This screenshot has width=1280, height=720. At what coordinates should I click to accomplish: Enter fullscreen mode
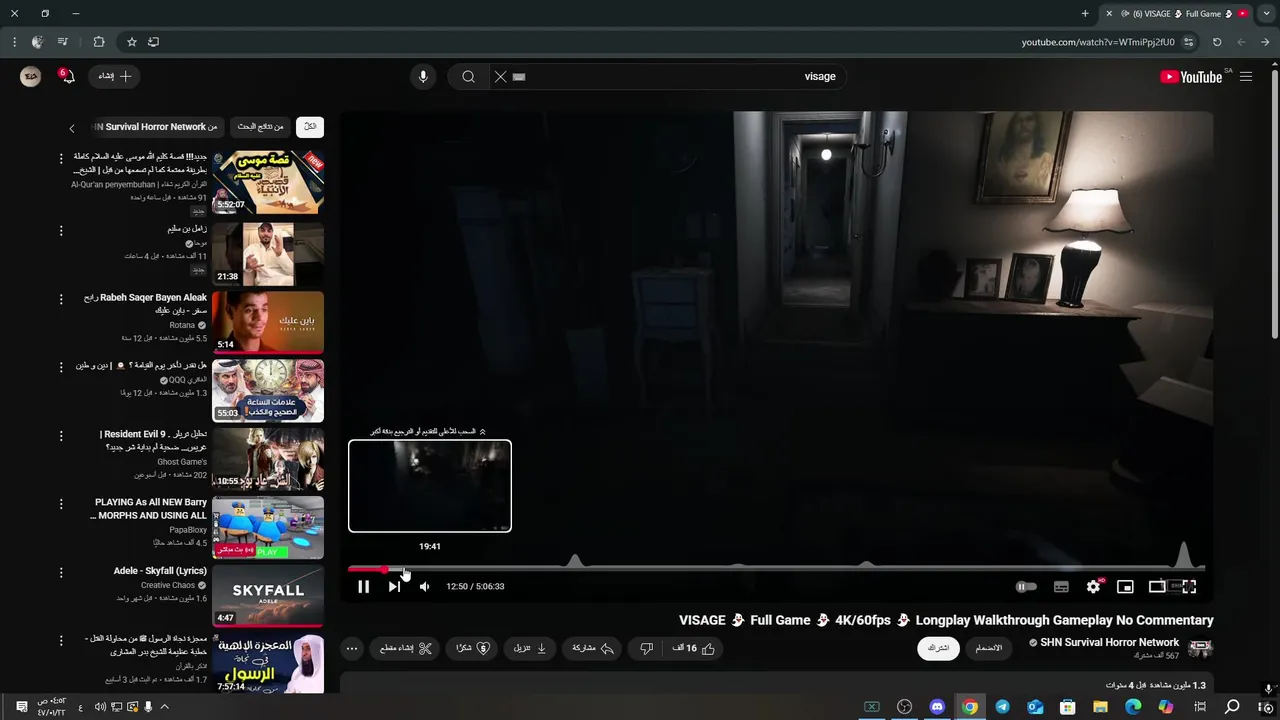pyautogui.click(x=1189, y=587)
